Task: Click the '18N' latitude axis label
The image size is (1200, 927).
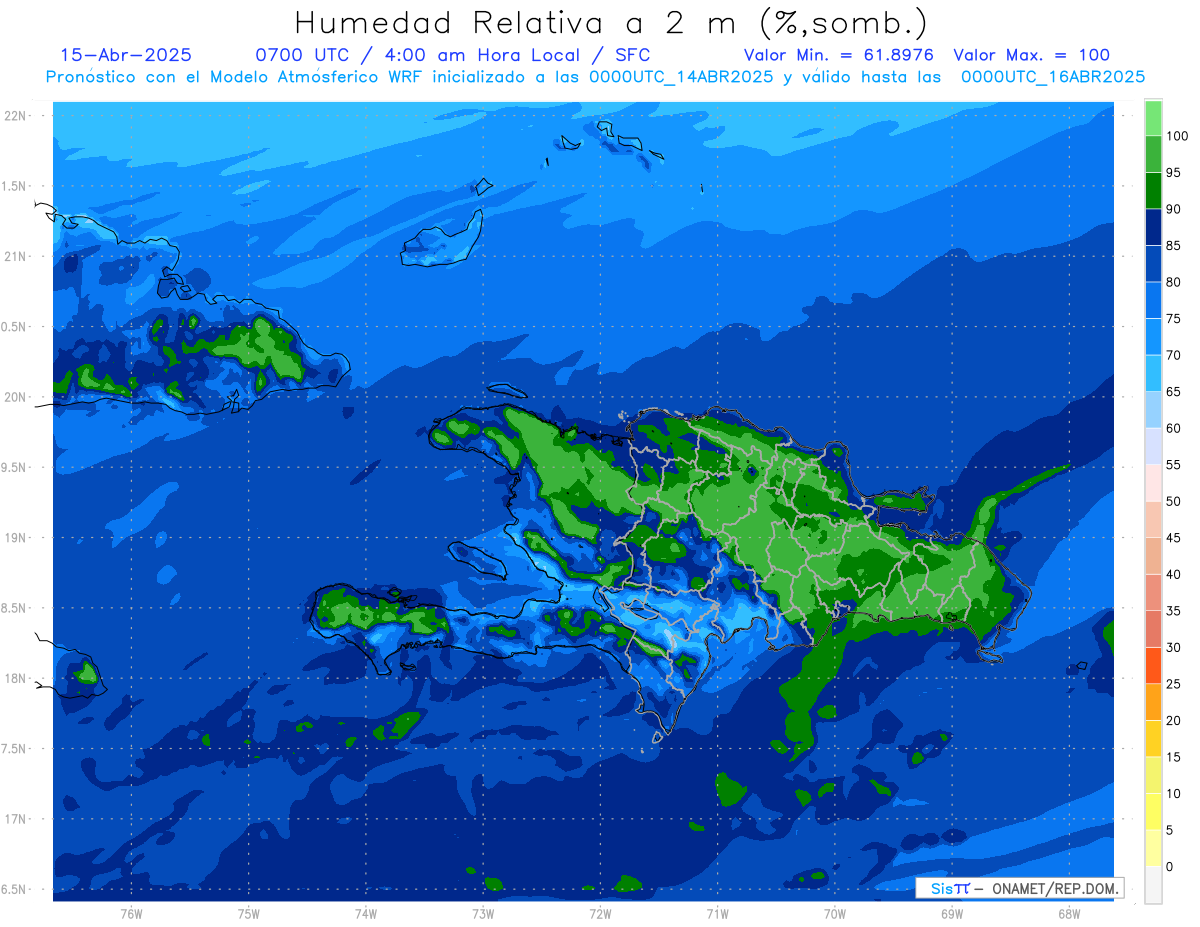Action: click(16, 678)
